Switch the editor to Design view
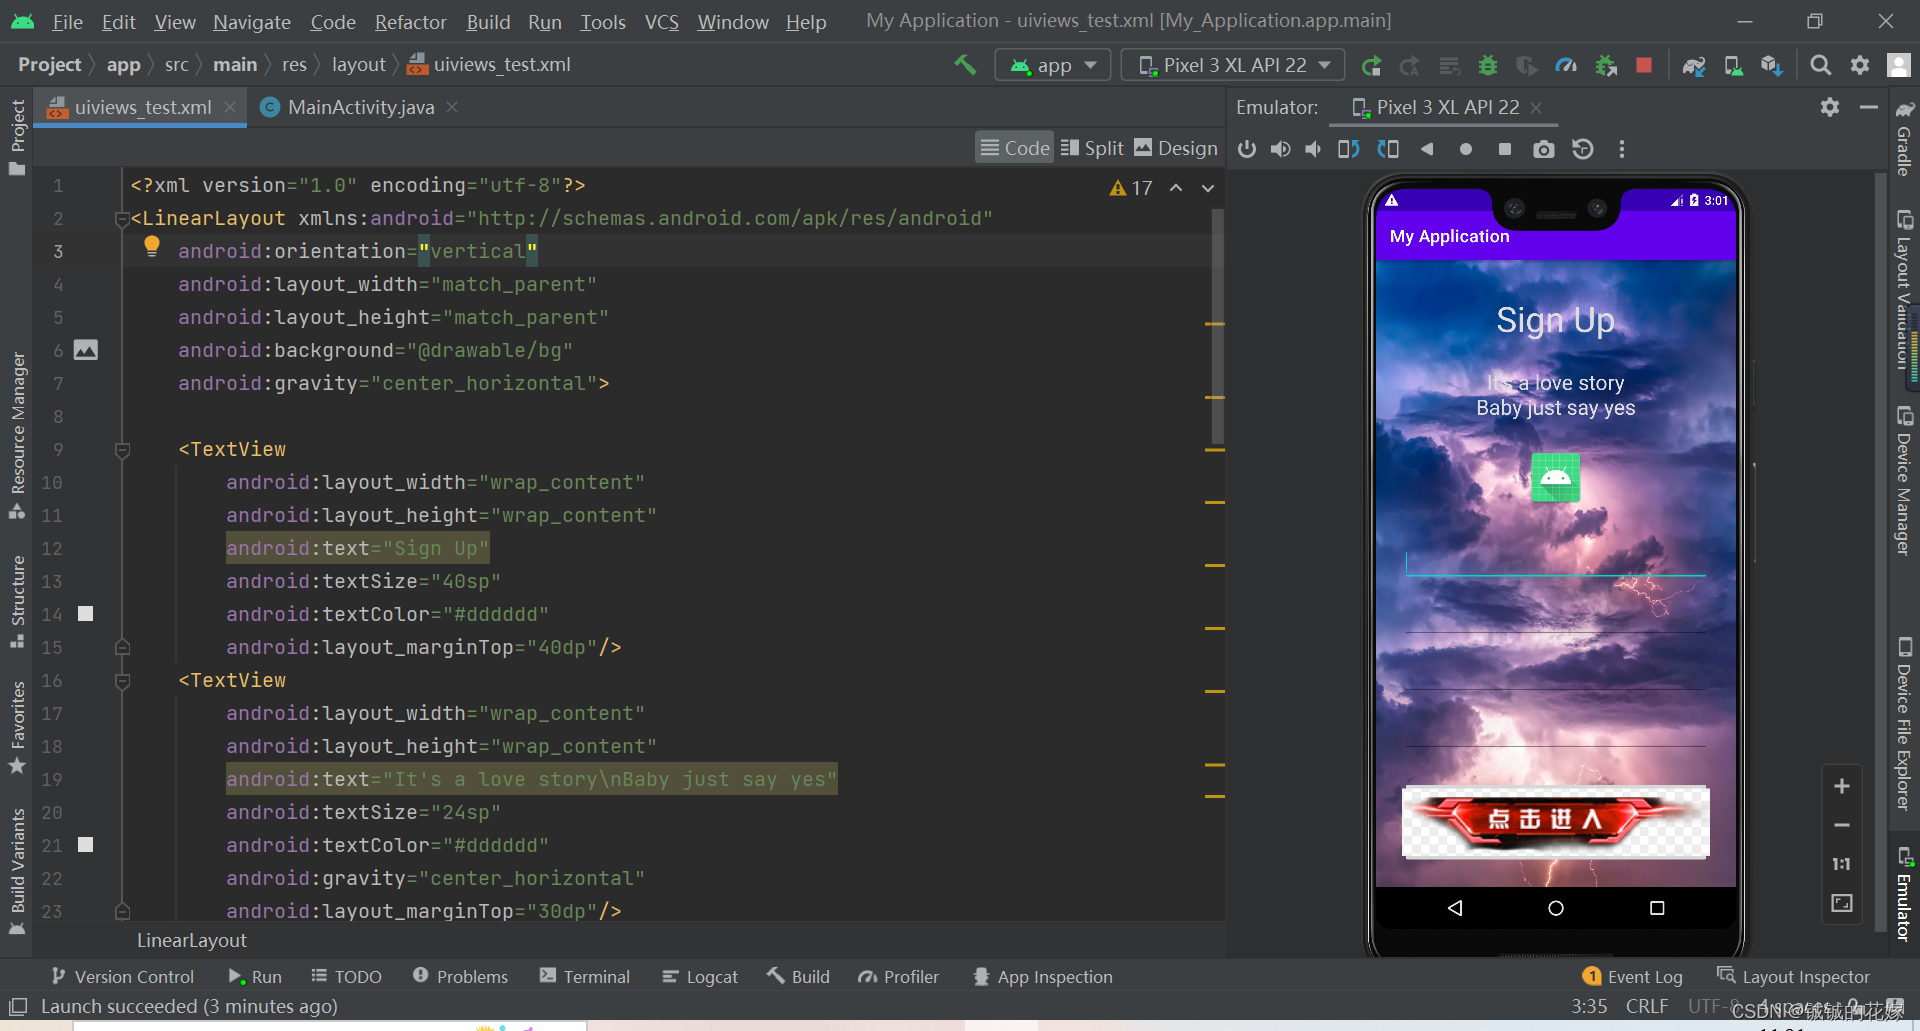This screenshot has height=1031, width=1920. (x=1175, y=147)
